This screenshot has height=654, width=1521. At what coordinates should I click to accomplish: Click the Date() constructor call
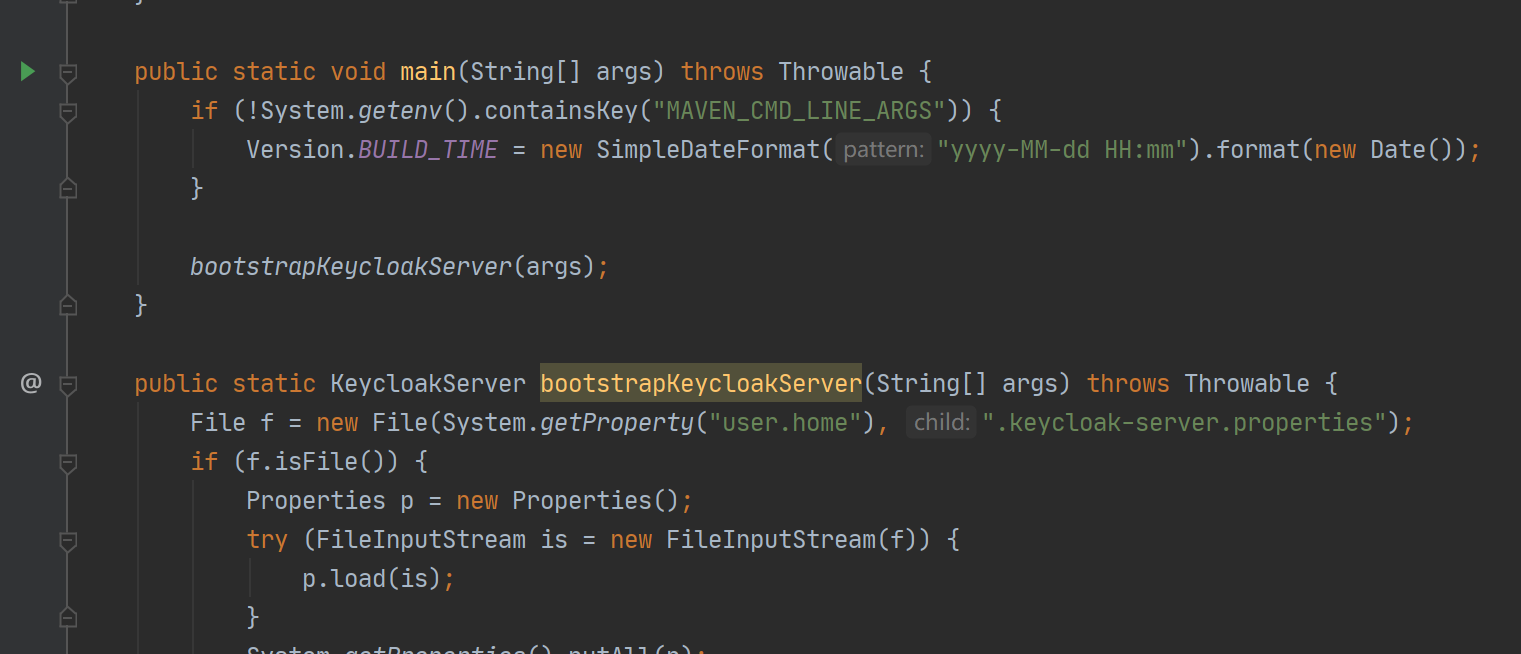1410,149
